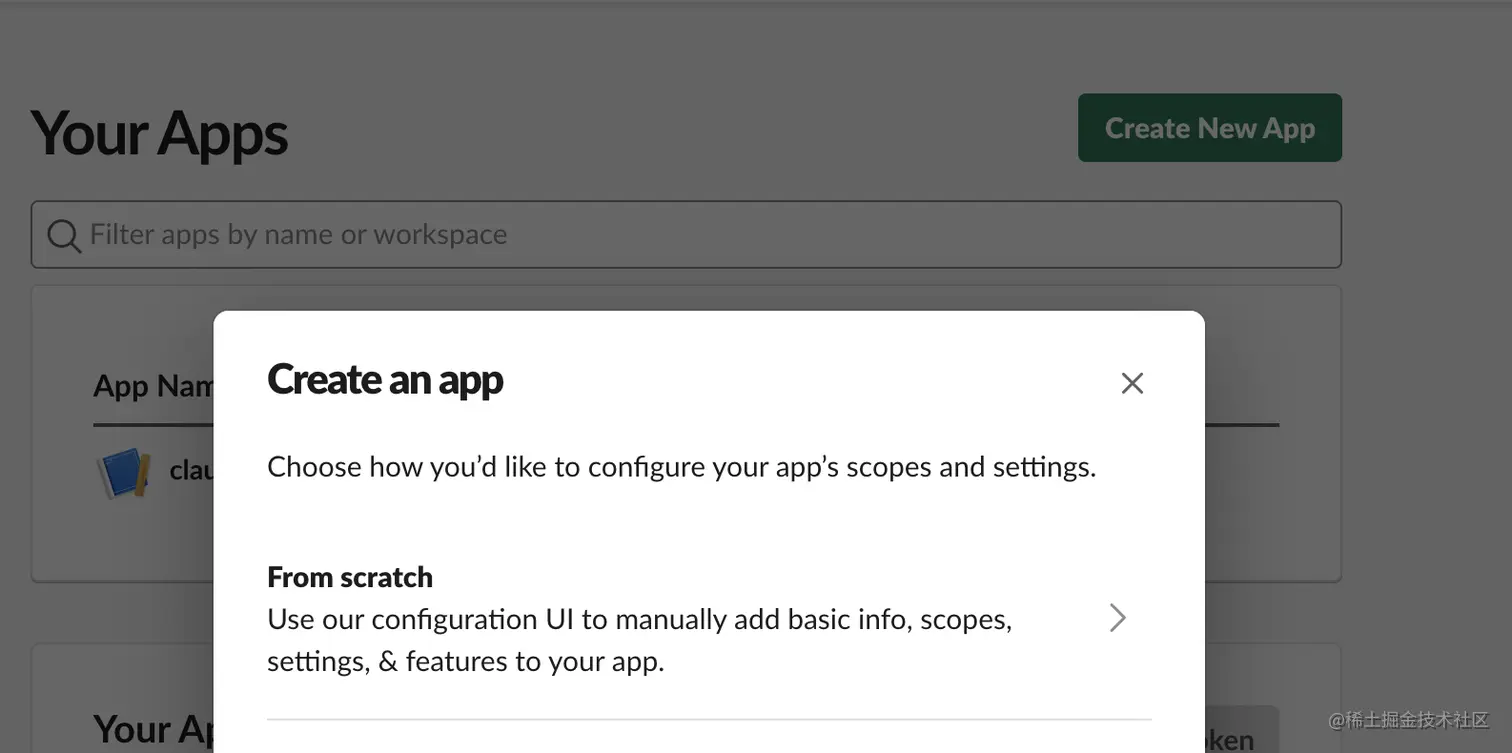Click the underline beneath App Name header

click(152, 425)
